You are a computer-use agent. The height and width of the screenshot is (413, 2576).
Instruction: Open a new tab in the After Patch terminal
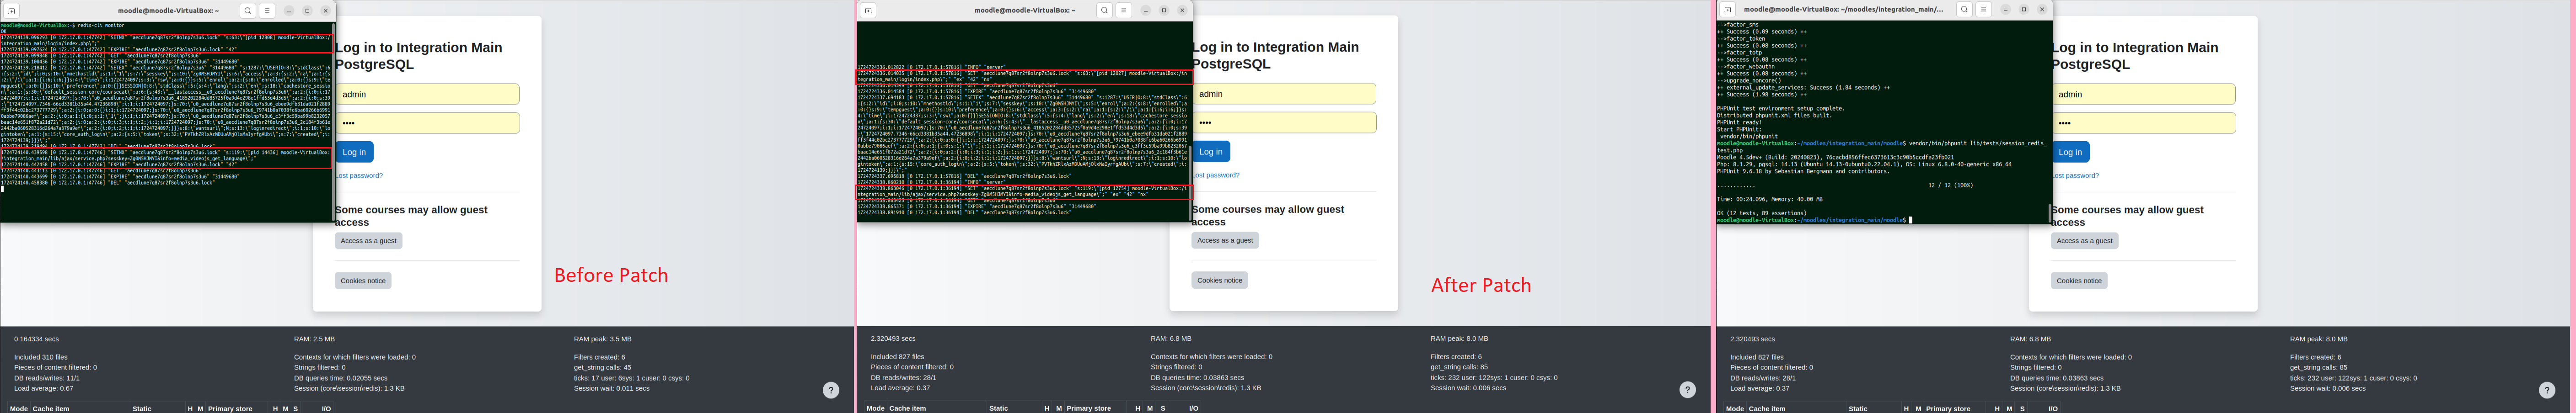coord(868,10)
